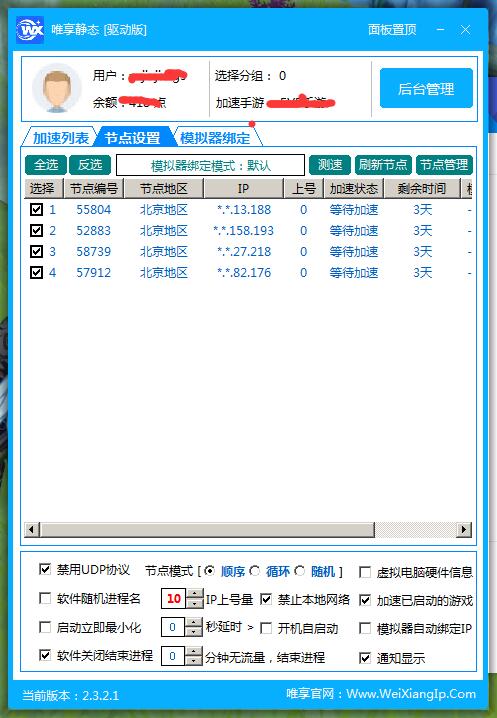The width and height of the screenshot is (497, 718).
Task: Click the 模拟器绑定模式：默认 mode field
Action: pyautogui.click(x=210, y=165)
